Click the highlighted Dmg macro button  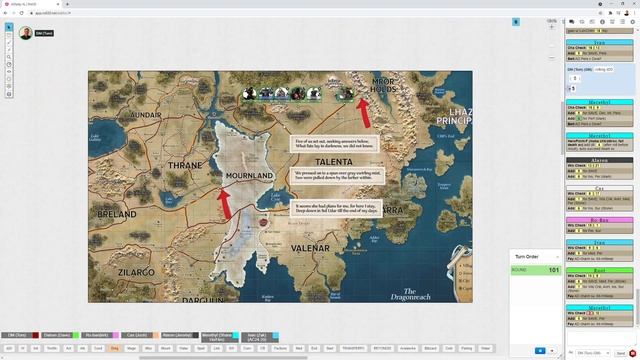point(115,349)
